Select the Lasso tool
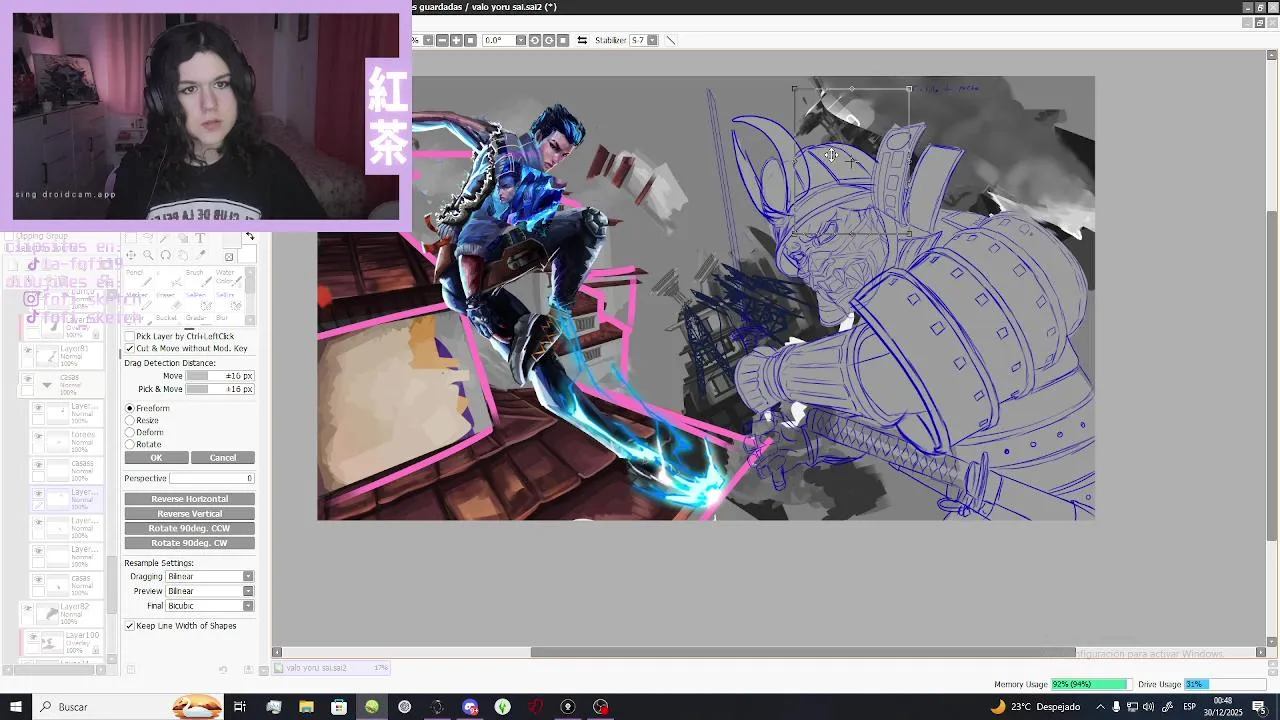This screenshot has width=1280, height=720. click(148, 238)
